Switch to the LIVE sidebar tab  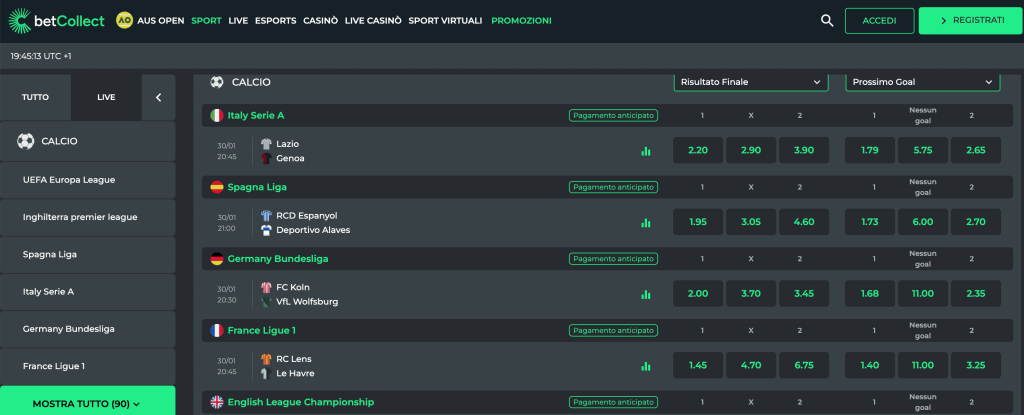106,97
